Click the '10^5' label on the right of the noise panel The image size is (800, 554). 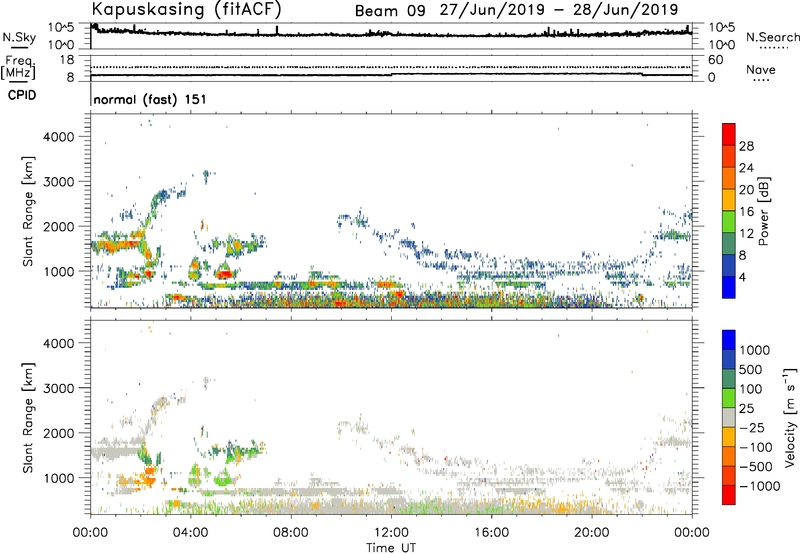pyautogui.click(x=721, y=27)
